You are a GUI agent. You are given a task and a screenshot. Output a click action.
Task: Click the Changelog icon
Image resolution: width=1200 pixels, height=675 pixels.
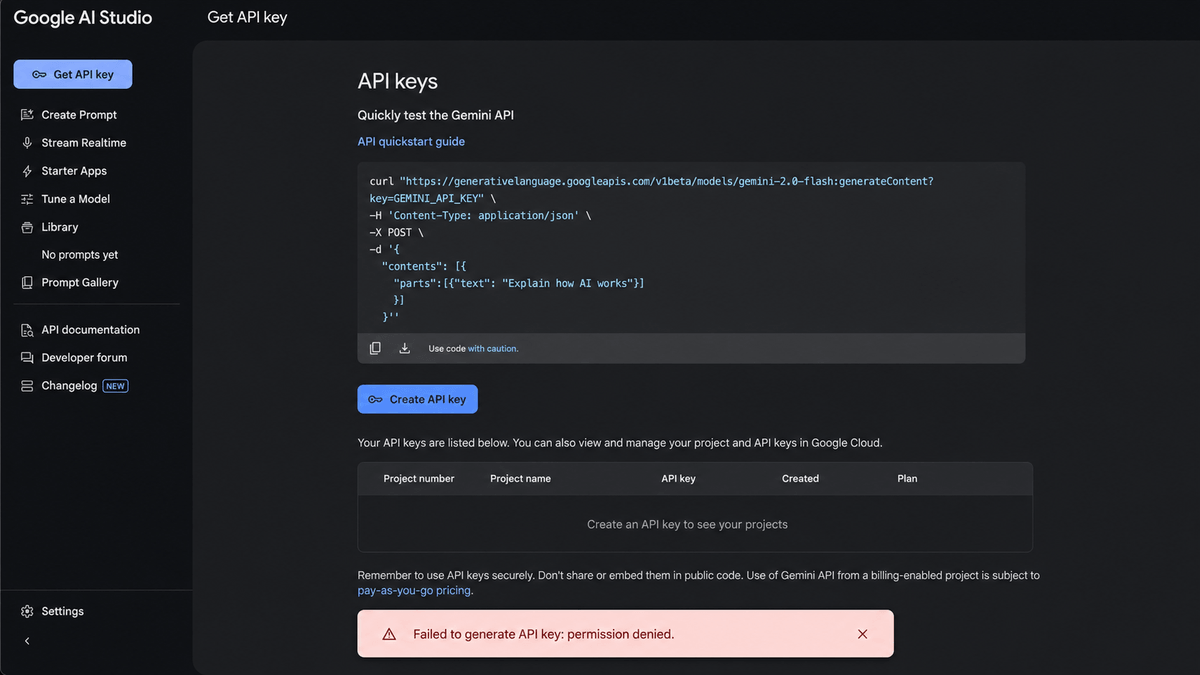(x=27, y=386)
